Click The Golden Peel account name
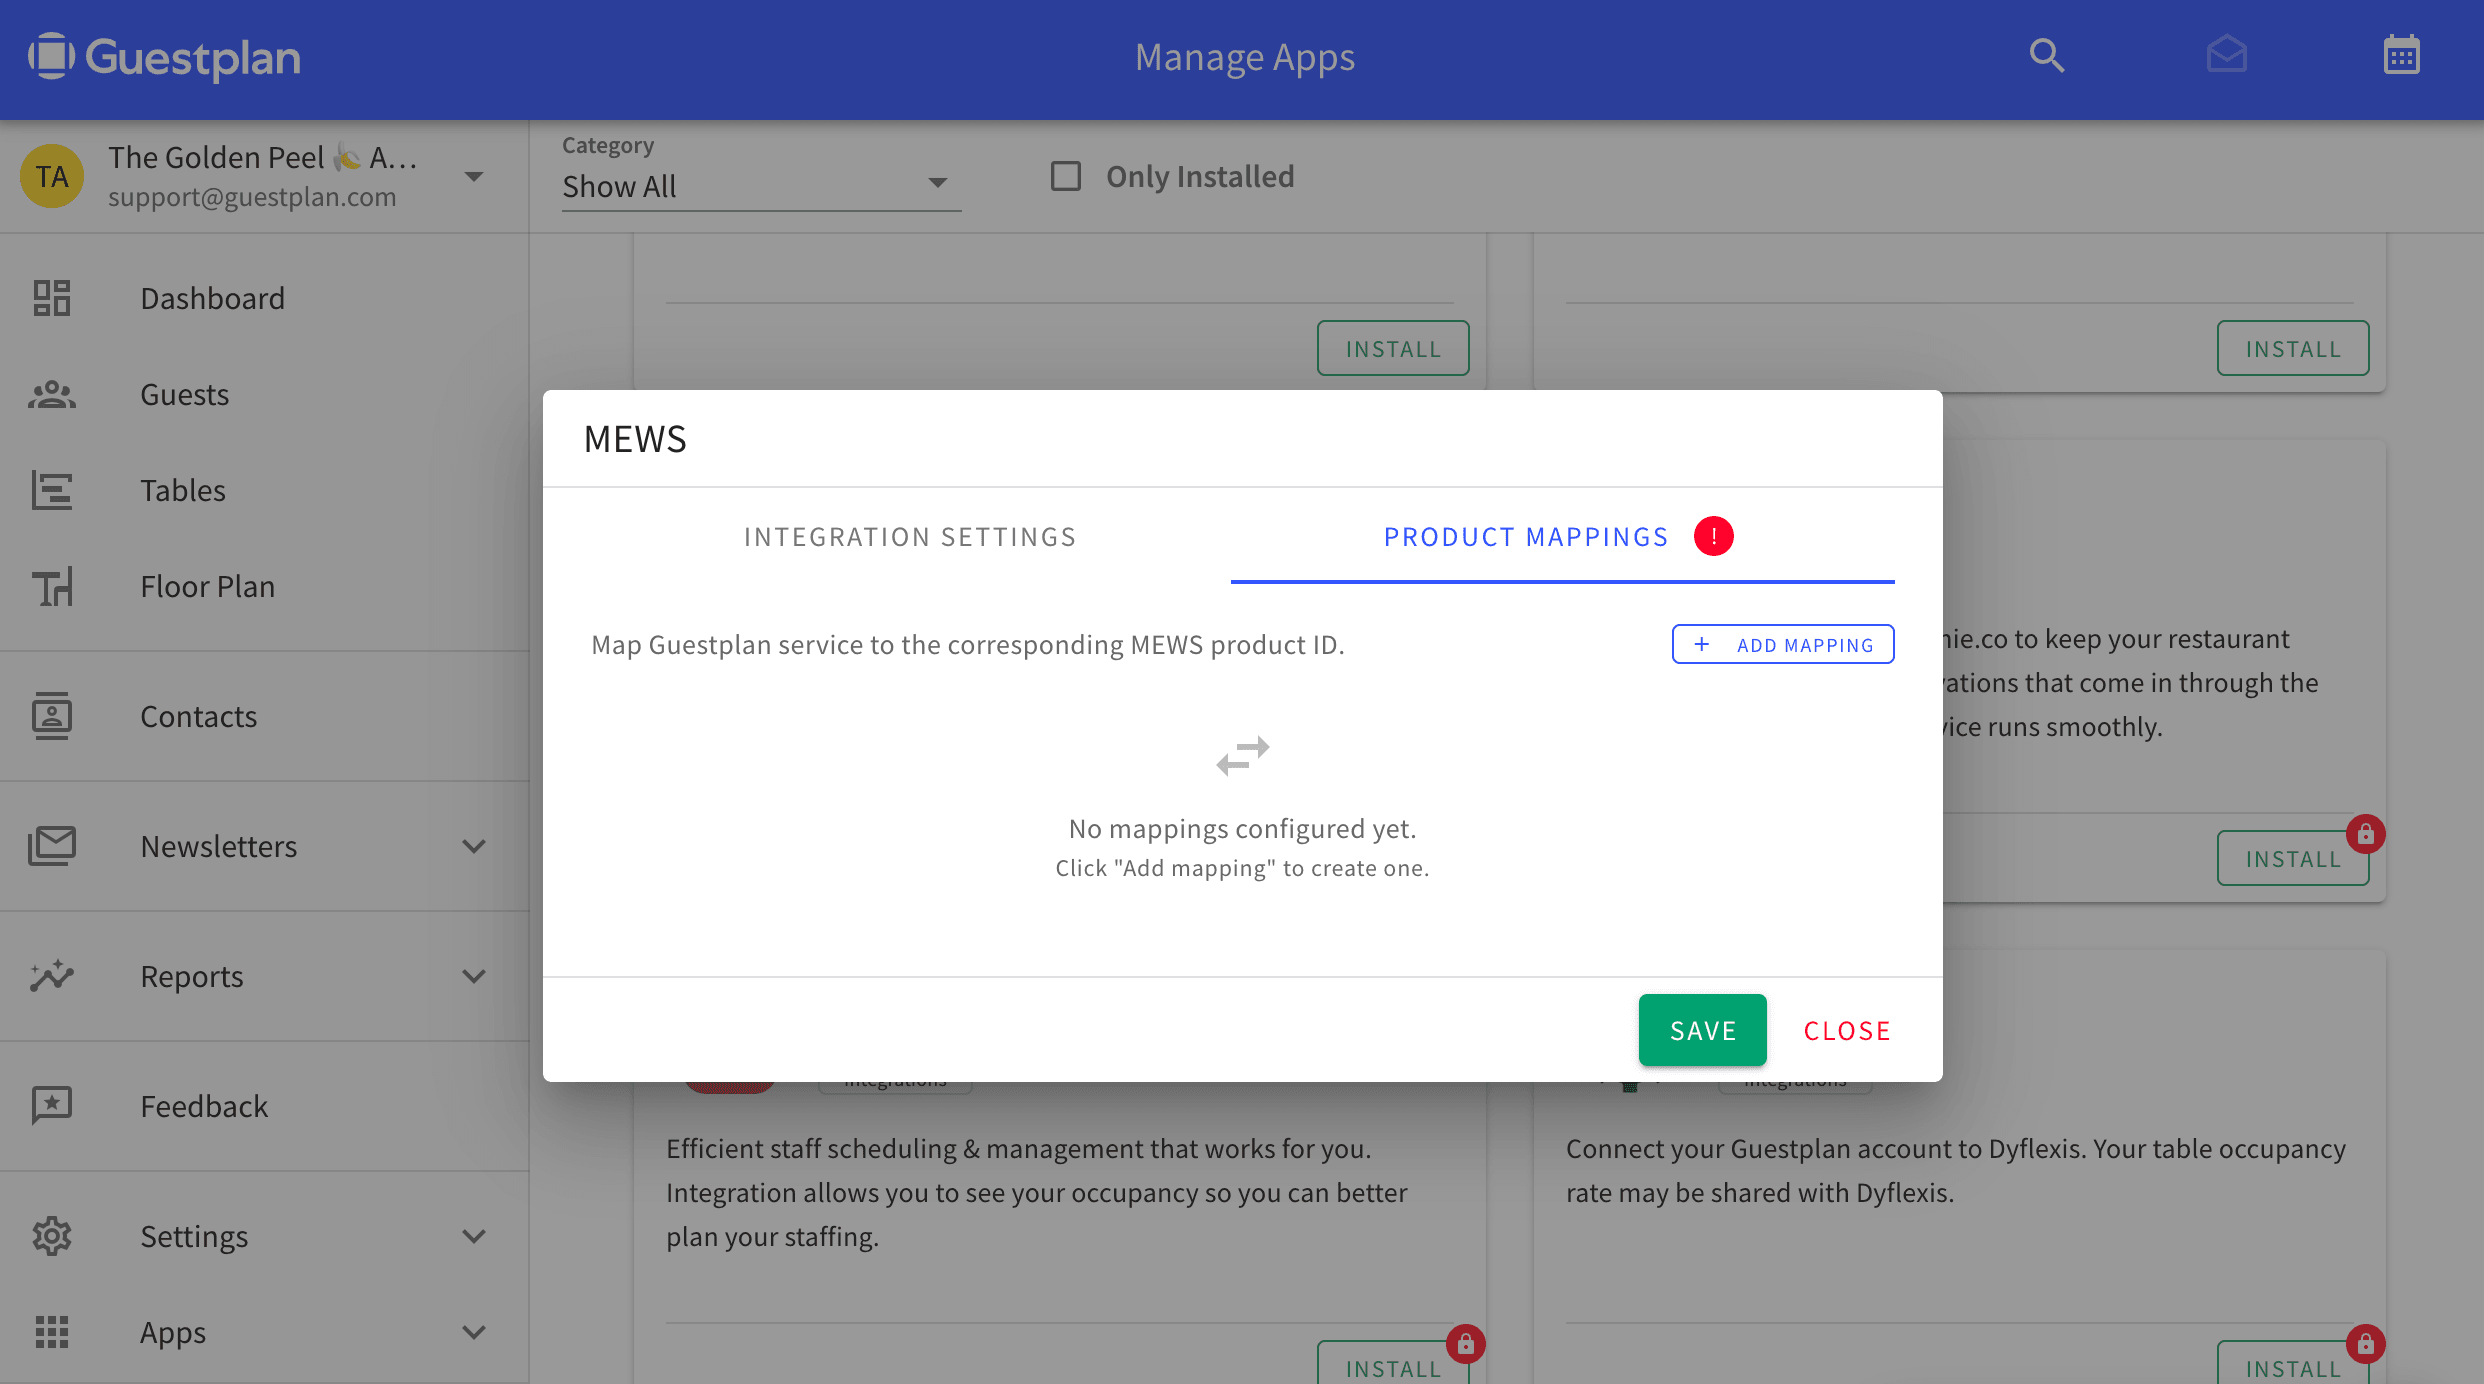This screenshot has width=2484, height=1384. [x=263, y=157]
